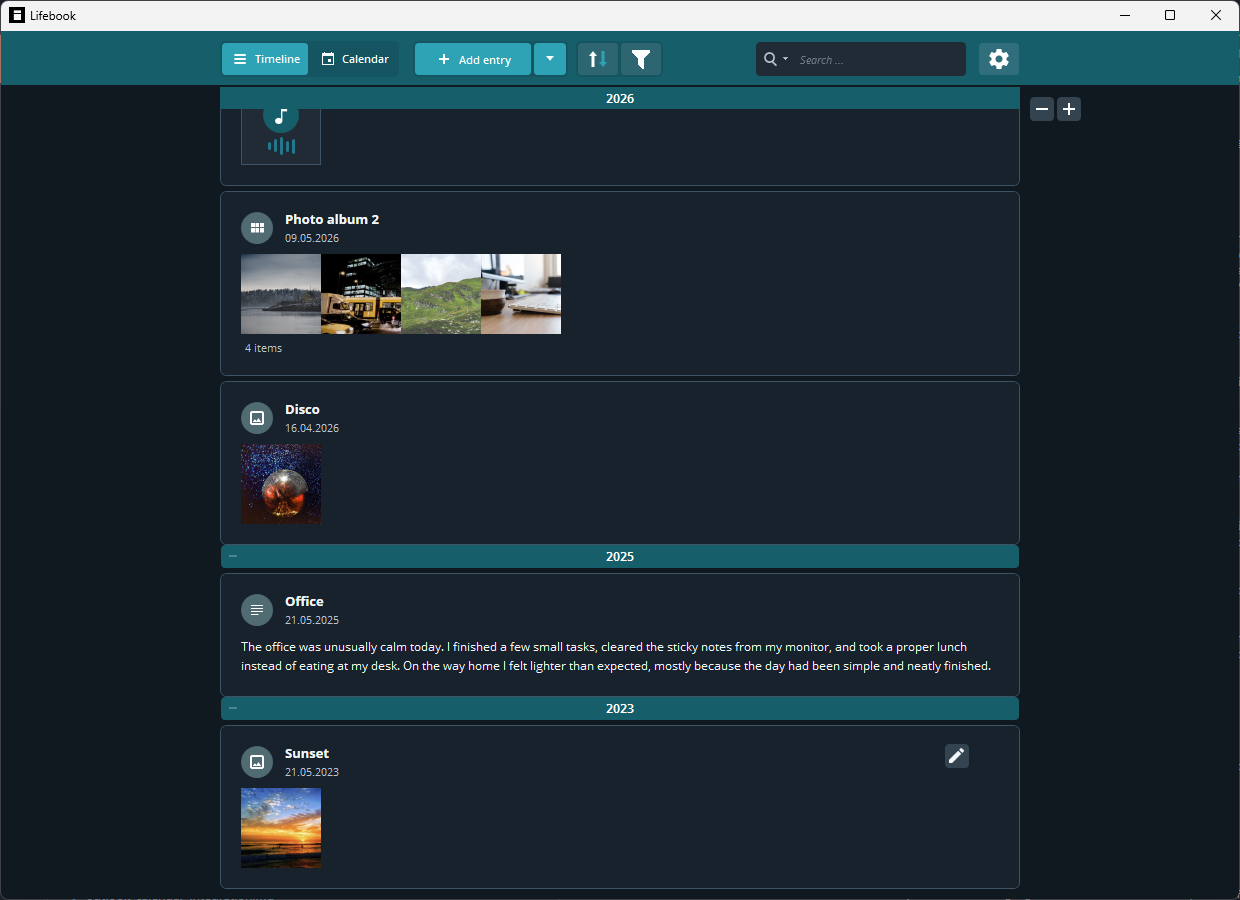Viewport: 1240px width, 900px height.
Task: Click the Lifebook app icon in title bar
Action: [17, 15]
